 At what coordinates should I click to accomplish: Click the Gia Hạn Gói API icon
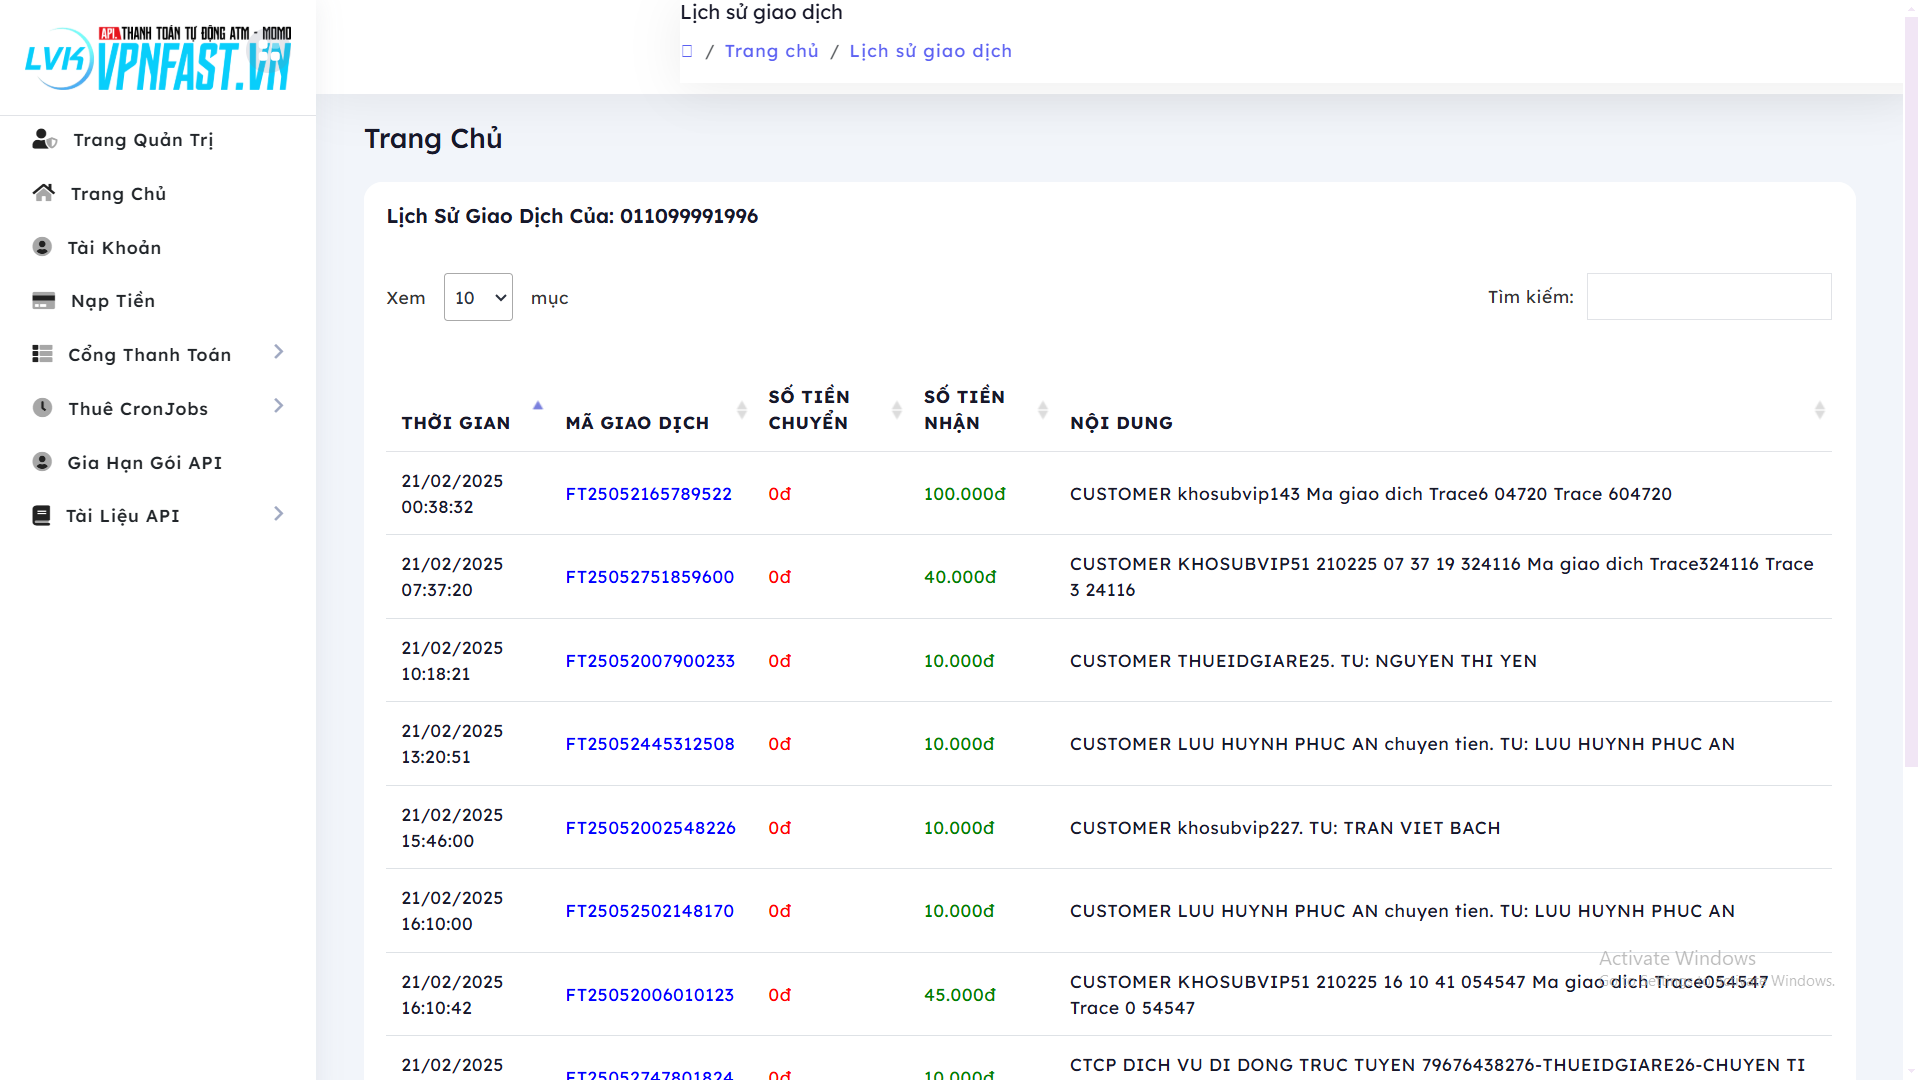pyautogui.click(x=42, y=462)
